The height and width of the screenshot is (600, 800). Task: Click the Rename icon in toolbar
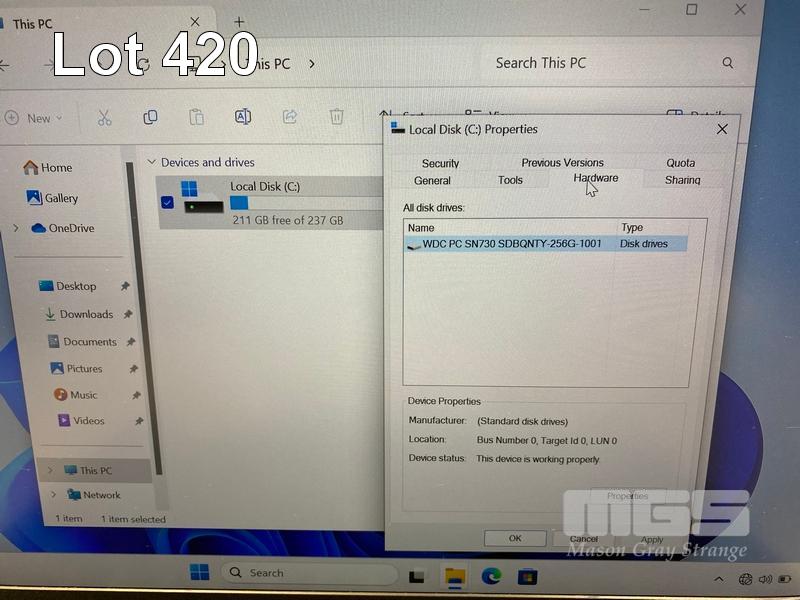tap(243, 117)
